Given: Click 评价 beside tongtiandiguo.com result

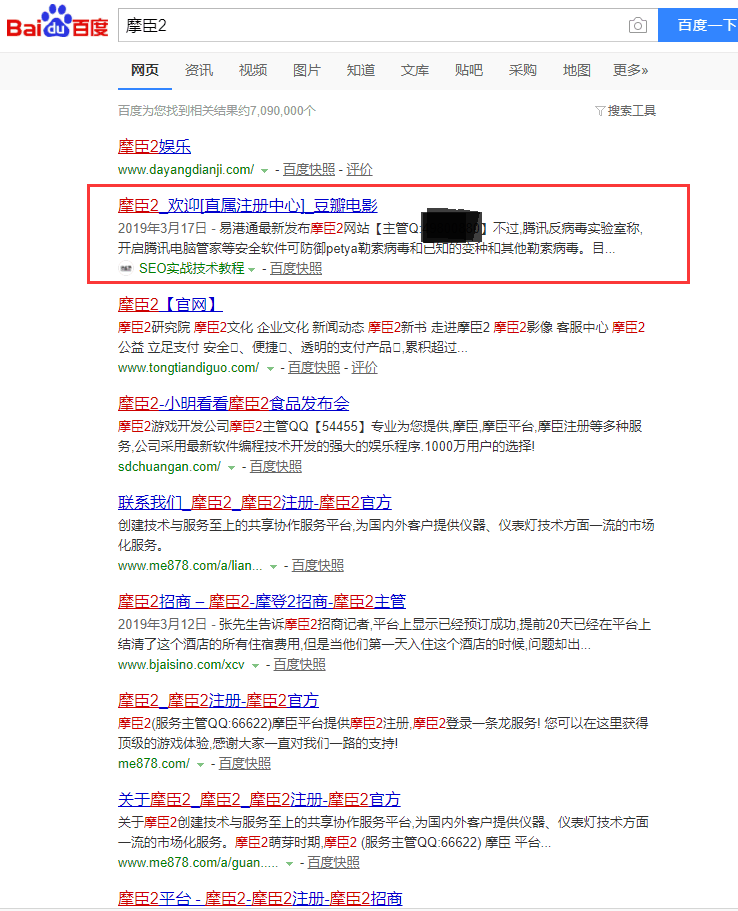Looking at the screenshot, I should pos(364,368).
